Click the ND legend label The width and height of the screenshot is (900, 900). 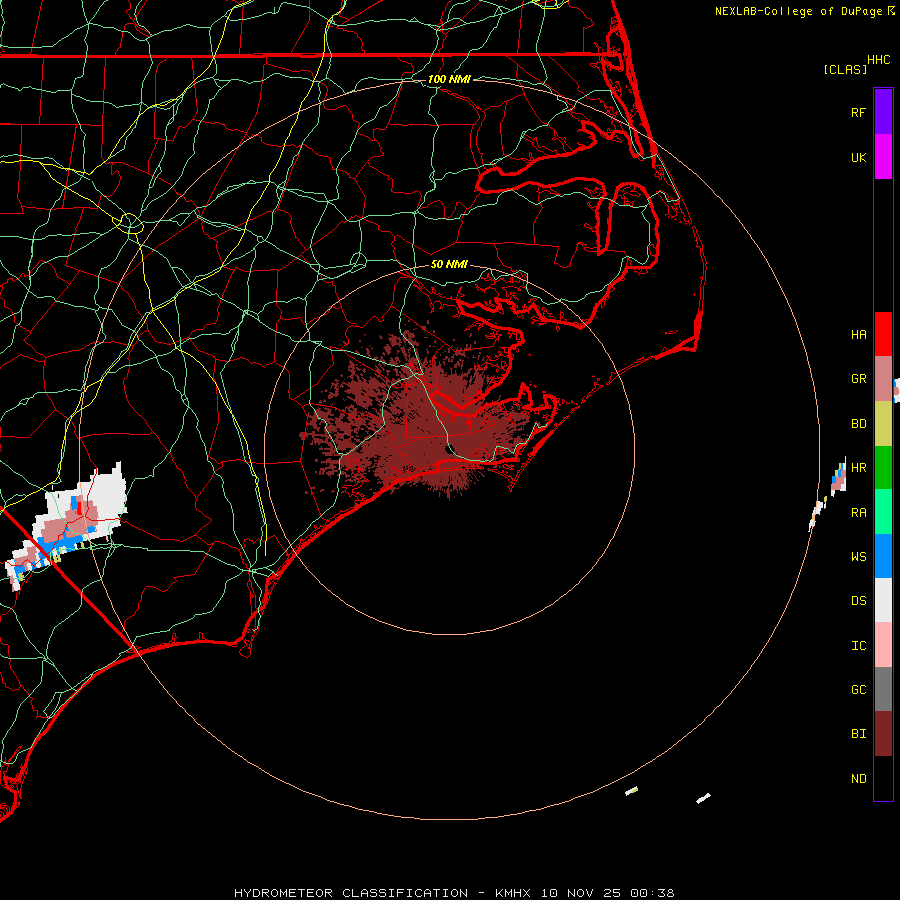pyautogui.click(x=858, y=779)
